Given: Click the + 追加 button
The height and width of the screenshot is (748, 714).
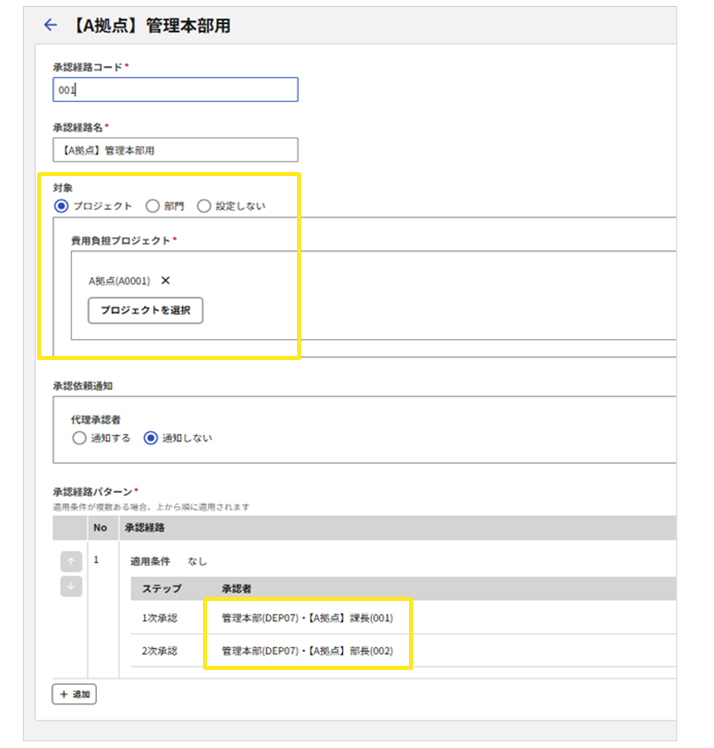Looking at the screenshot, I should coord(74,694).
